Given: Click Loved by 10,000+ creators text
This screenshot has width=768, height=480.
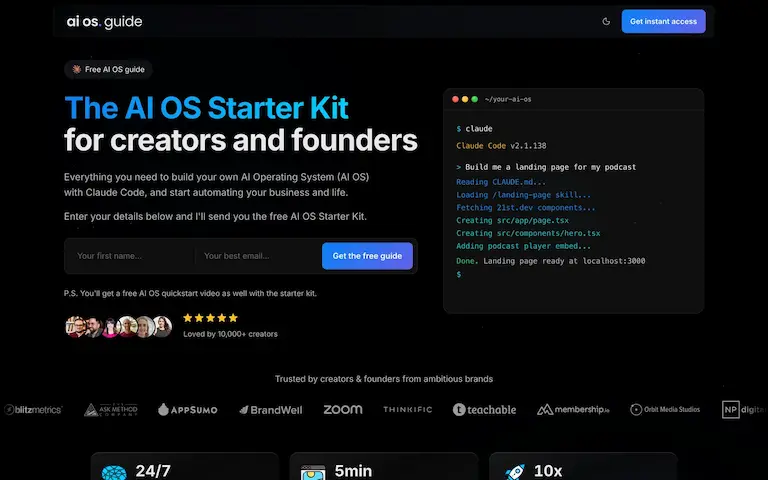Looking at the screenshot, I should (x=230, y=334).
